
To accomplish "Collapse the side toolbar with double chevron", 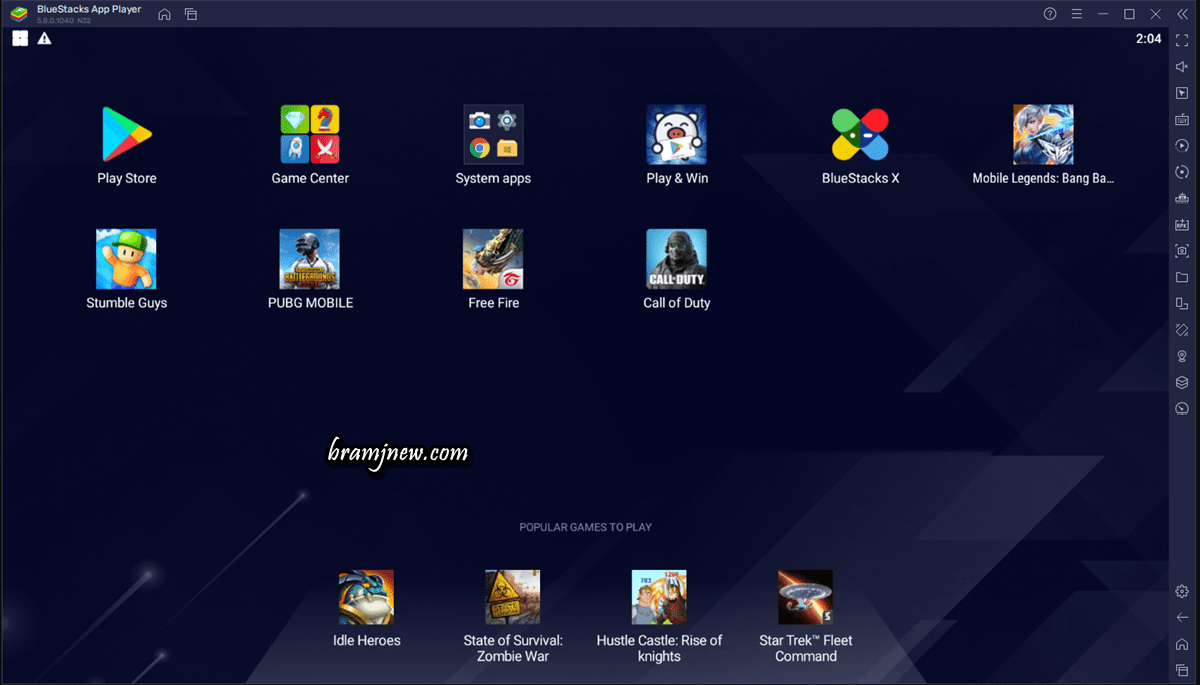I will [1182, 14].
